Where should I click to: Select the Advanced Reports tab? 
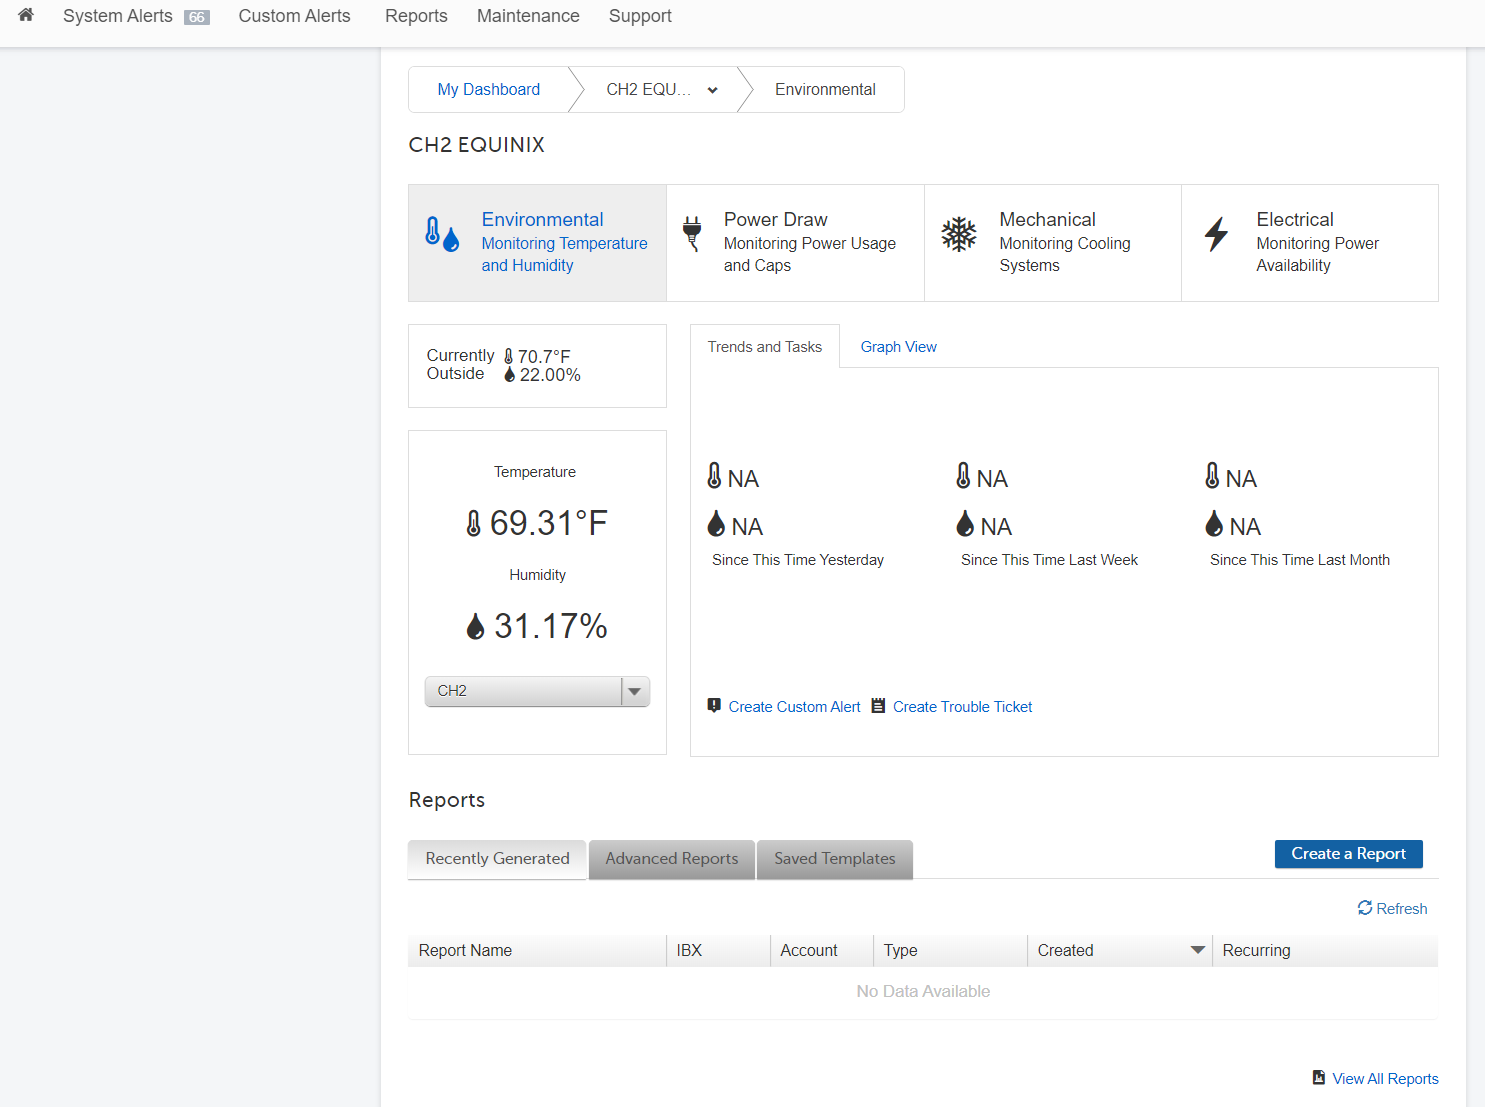(x=672, y=859)
